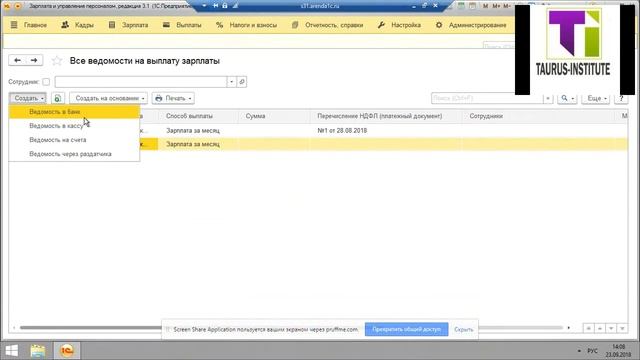
Task: Open the magnifier search options button
Action: coord(567,98)
